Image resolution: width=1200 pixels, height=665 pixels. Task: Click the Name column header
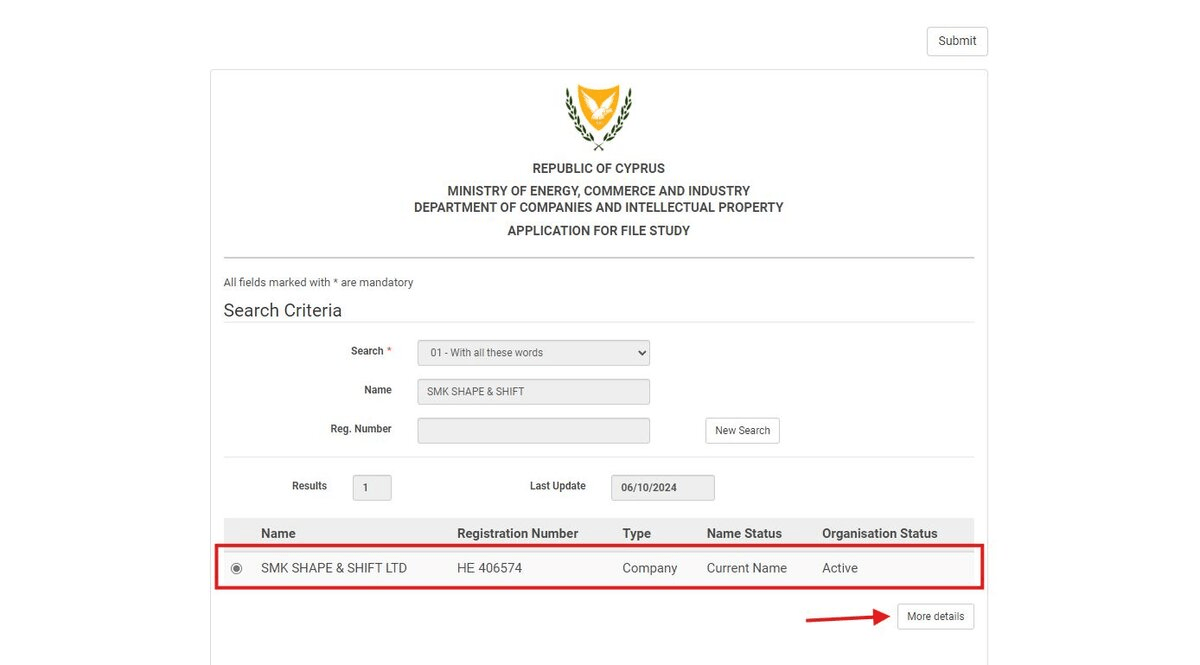[x=278, y=533]
